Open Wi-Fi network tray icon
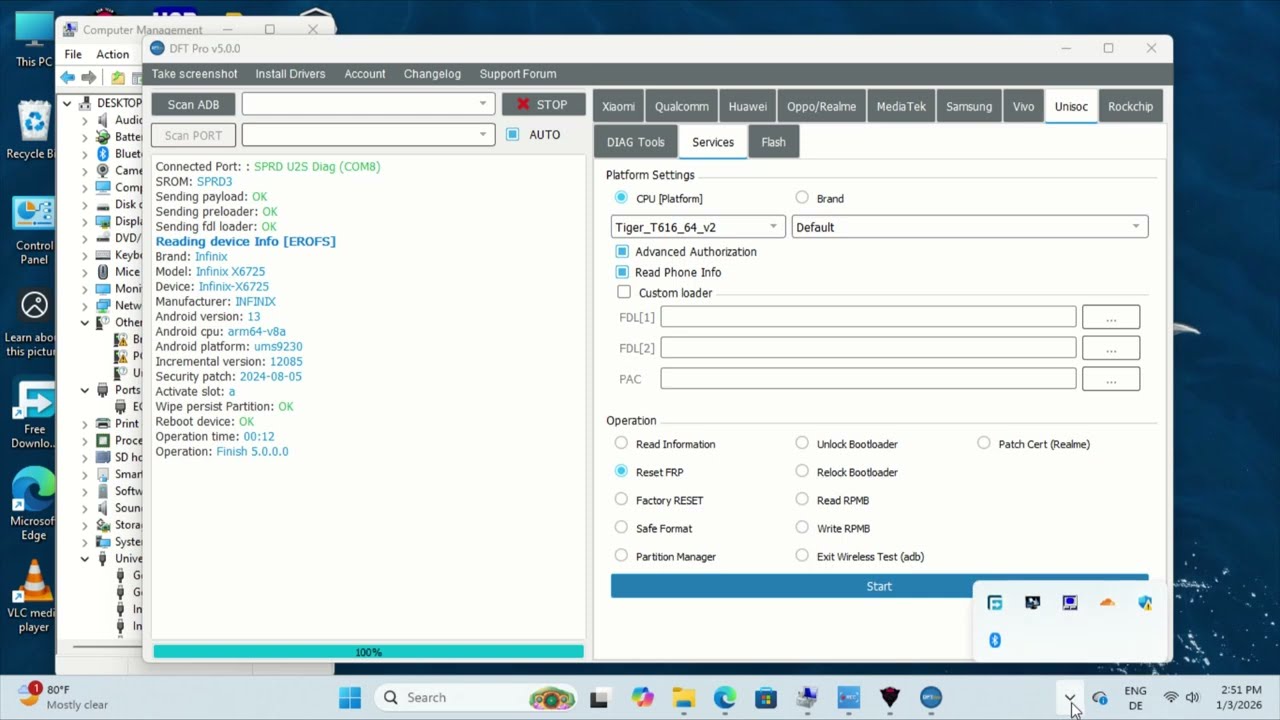 tap(1171, 697)
